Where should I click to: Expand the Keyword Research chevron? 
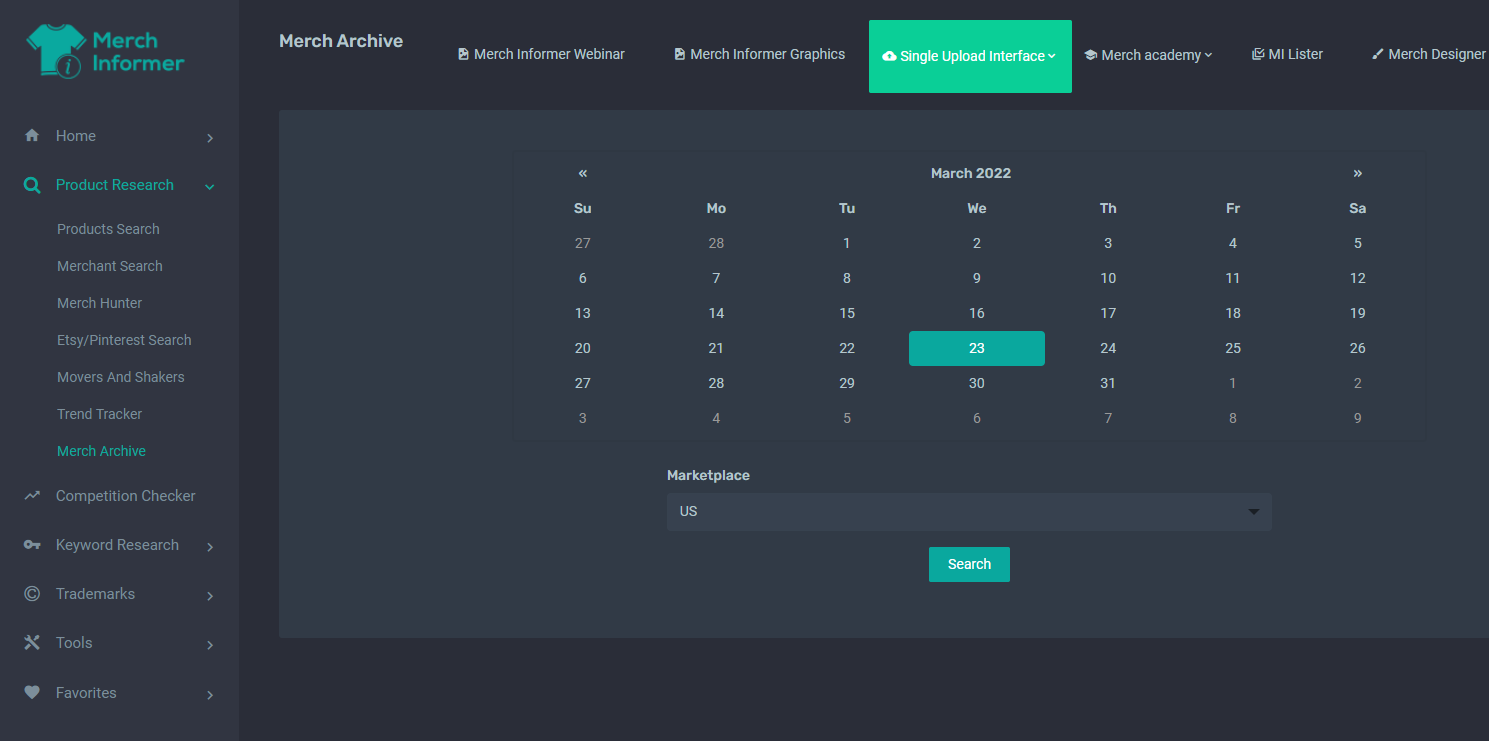click(210, 547)
